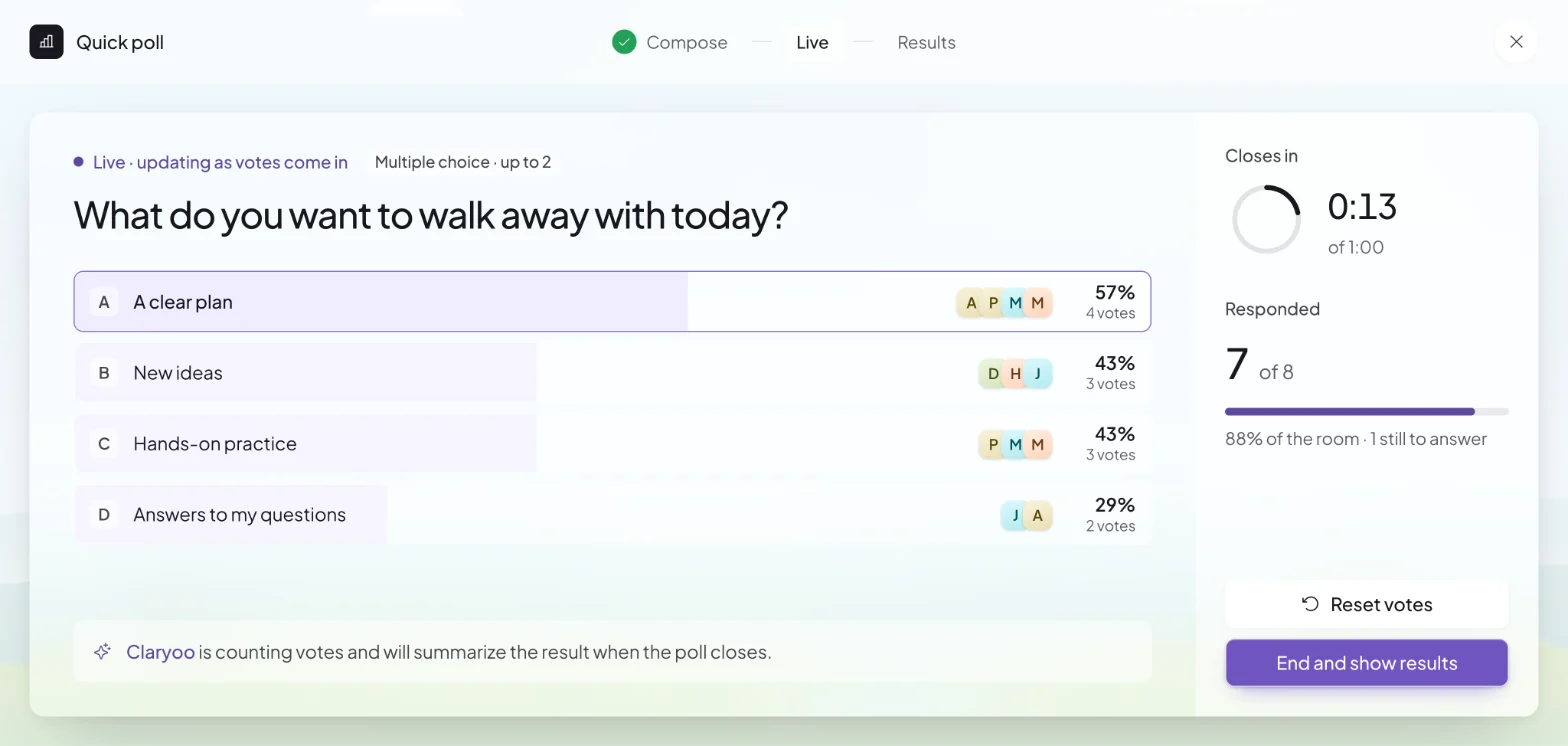
Task: Click the J voter avatar on Answers to my questions
Action: [x=1015, y=516]
